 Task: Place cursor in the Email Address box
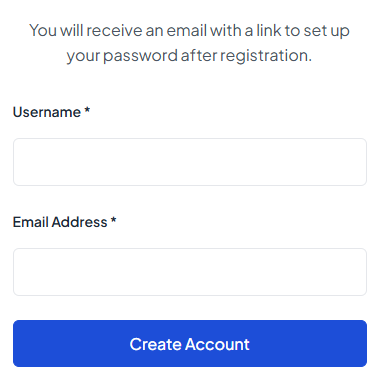point(190,272)
